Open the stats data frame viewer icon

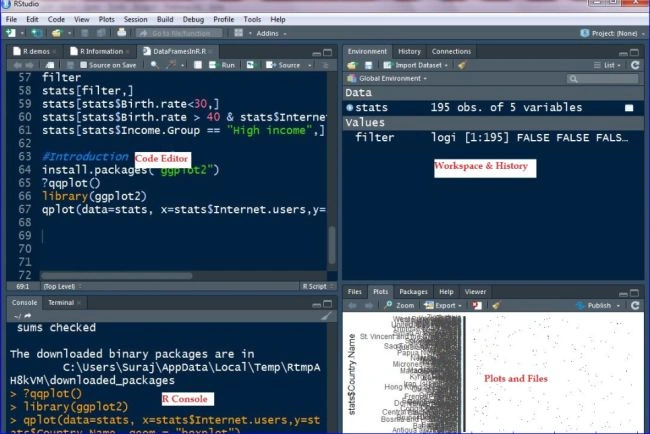click(x=629, y=108)
